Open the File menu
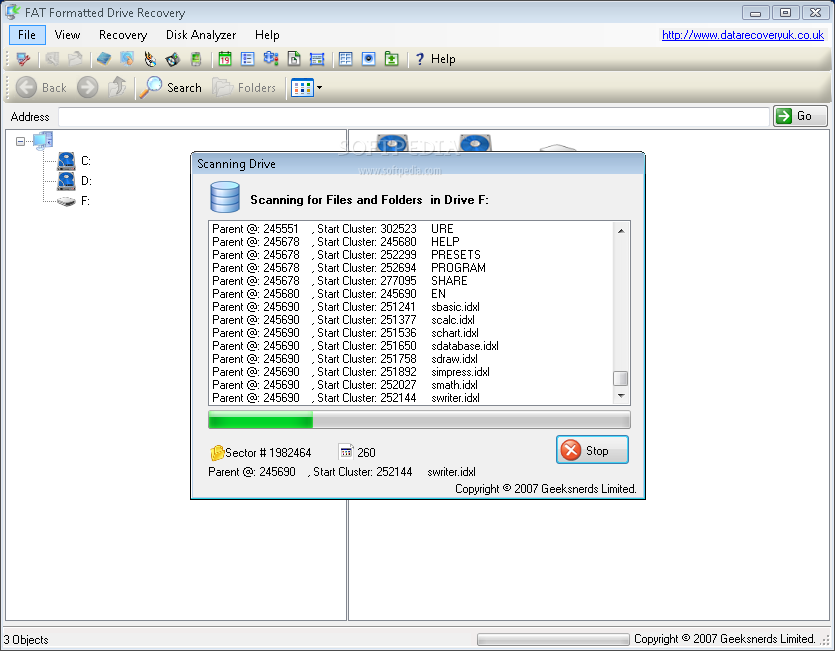The image size is (835, 651). point(27,35)
